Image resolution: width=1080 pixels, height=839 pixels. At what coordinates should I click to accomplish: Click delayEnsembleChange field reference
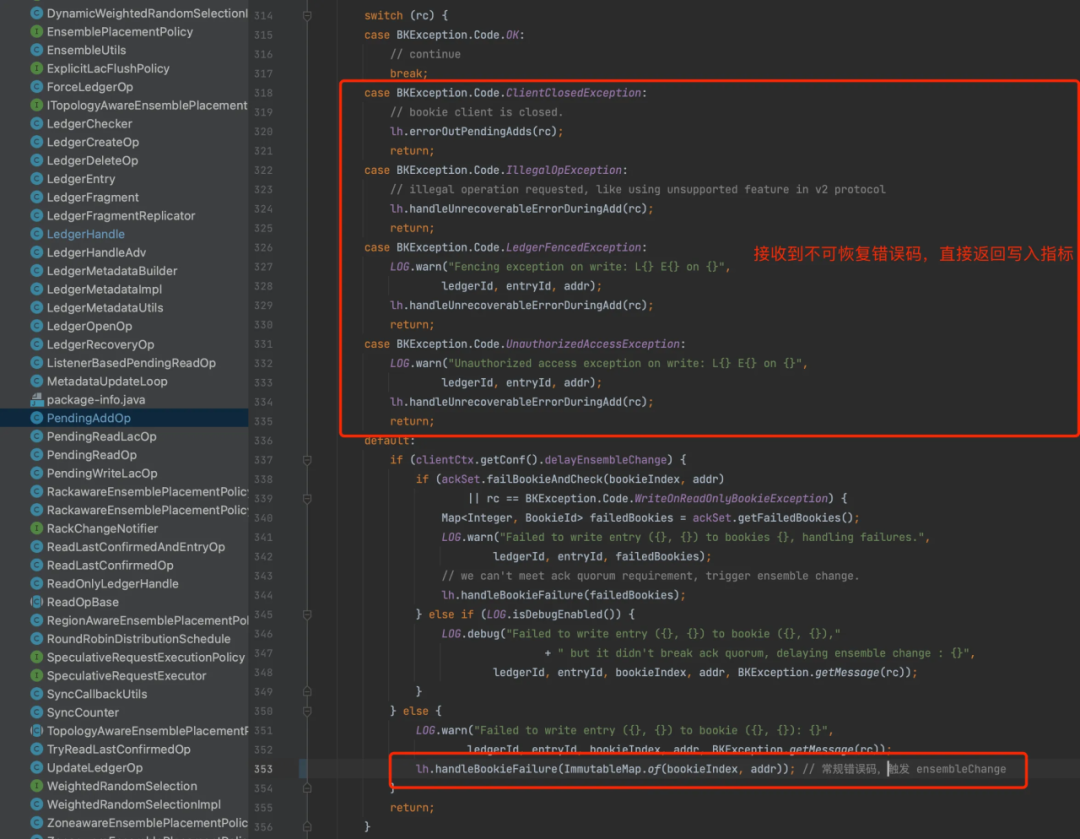[605, 459]
